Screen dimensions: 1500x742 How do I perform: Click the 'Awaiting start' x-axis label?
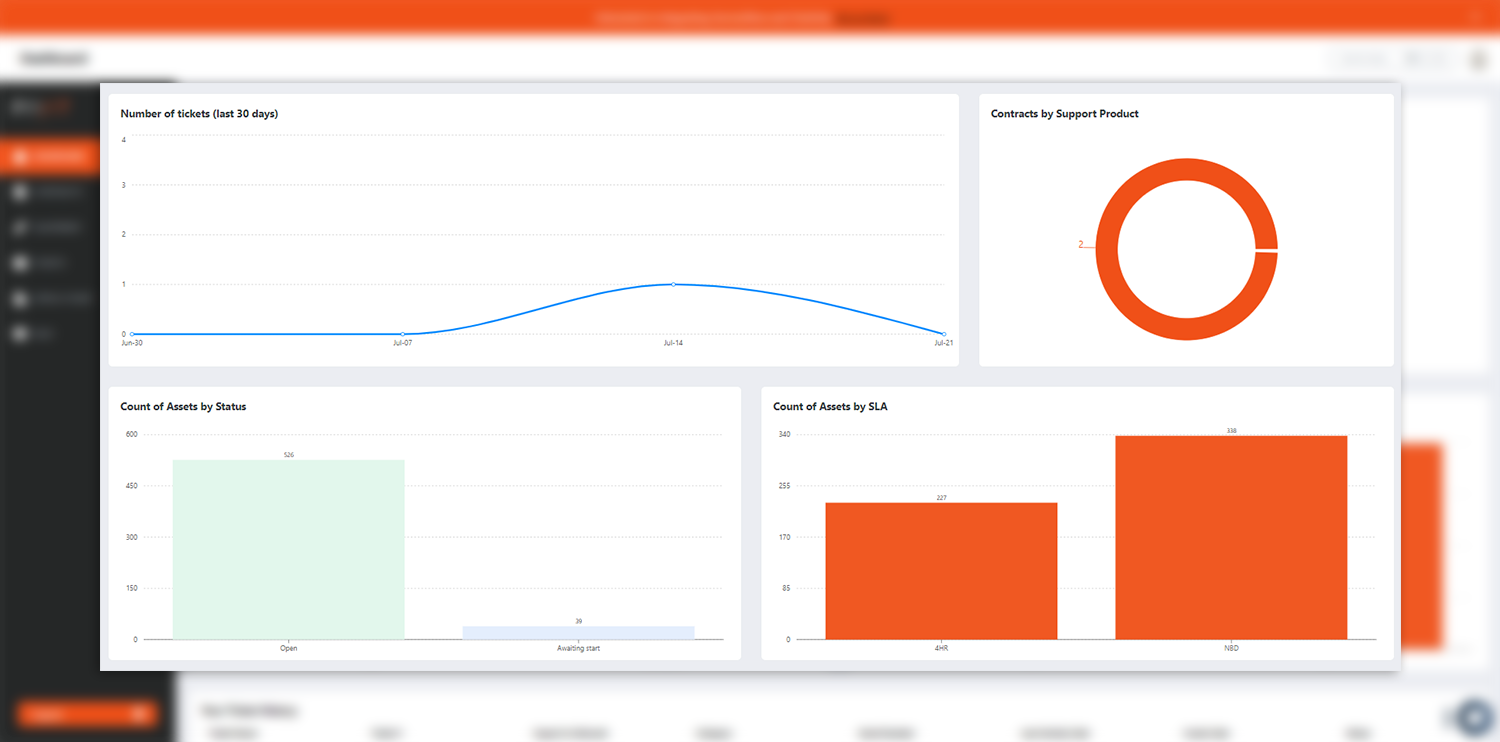click(x=578, y=649)
